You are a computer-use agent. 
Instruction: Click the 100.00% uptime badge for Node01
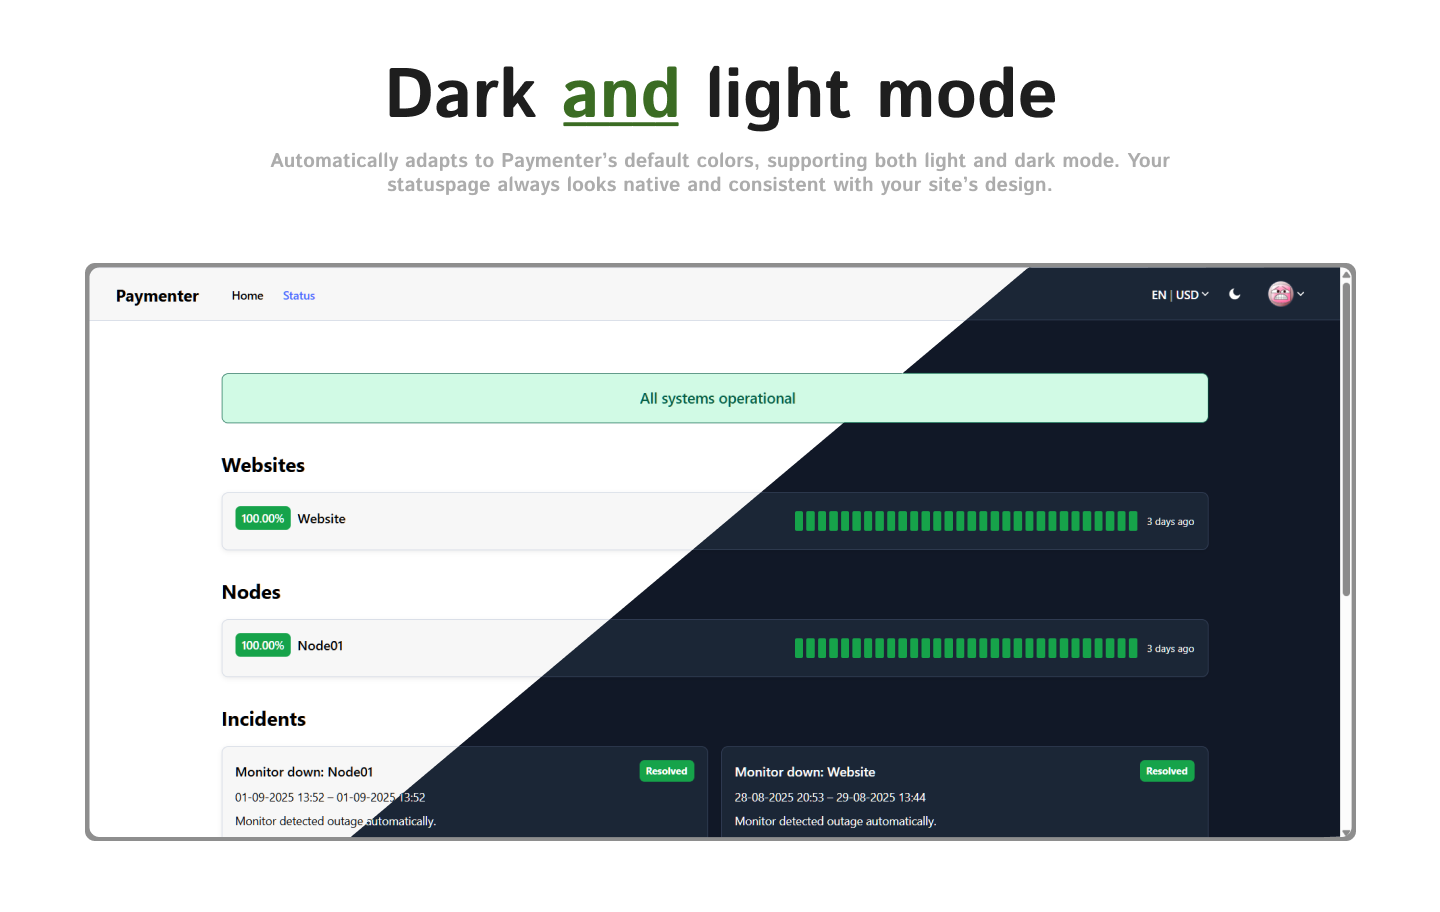[x=263, y=645]
